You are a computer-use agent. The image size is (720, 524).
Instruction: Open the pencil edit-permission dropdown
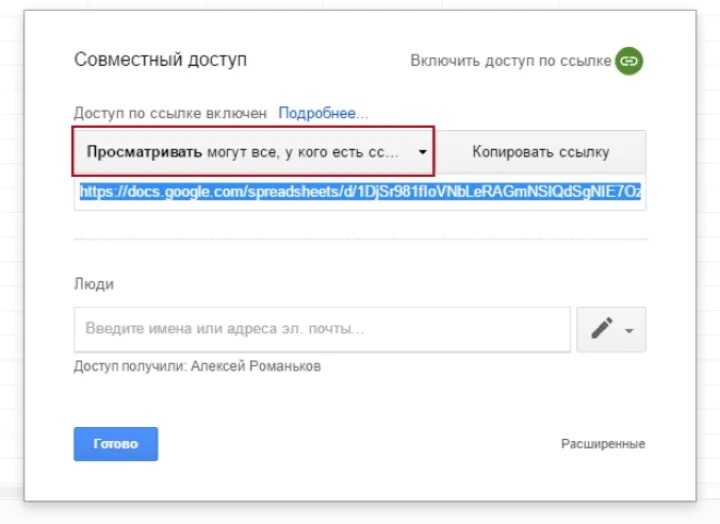(611, 329)
